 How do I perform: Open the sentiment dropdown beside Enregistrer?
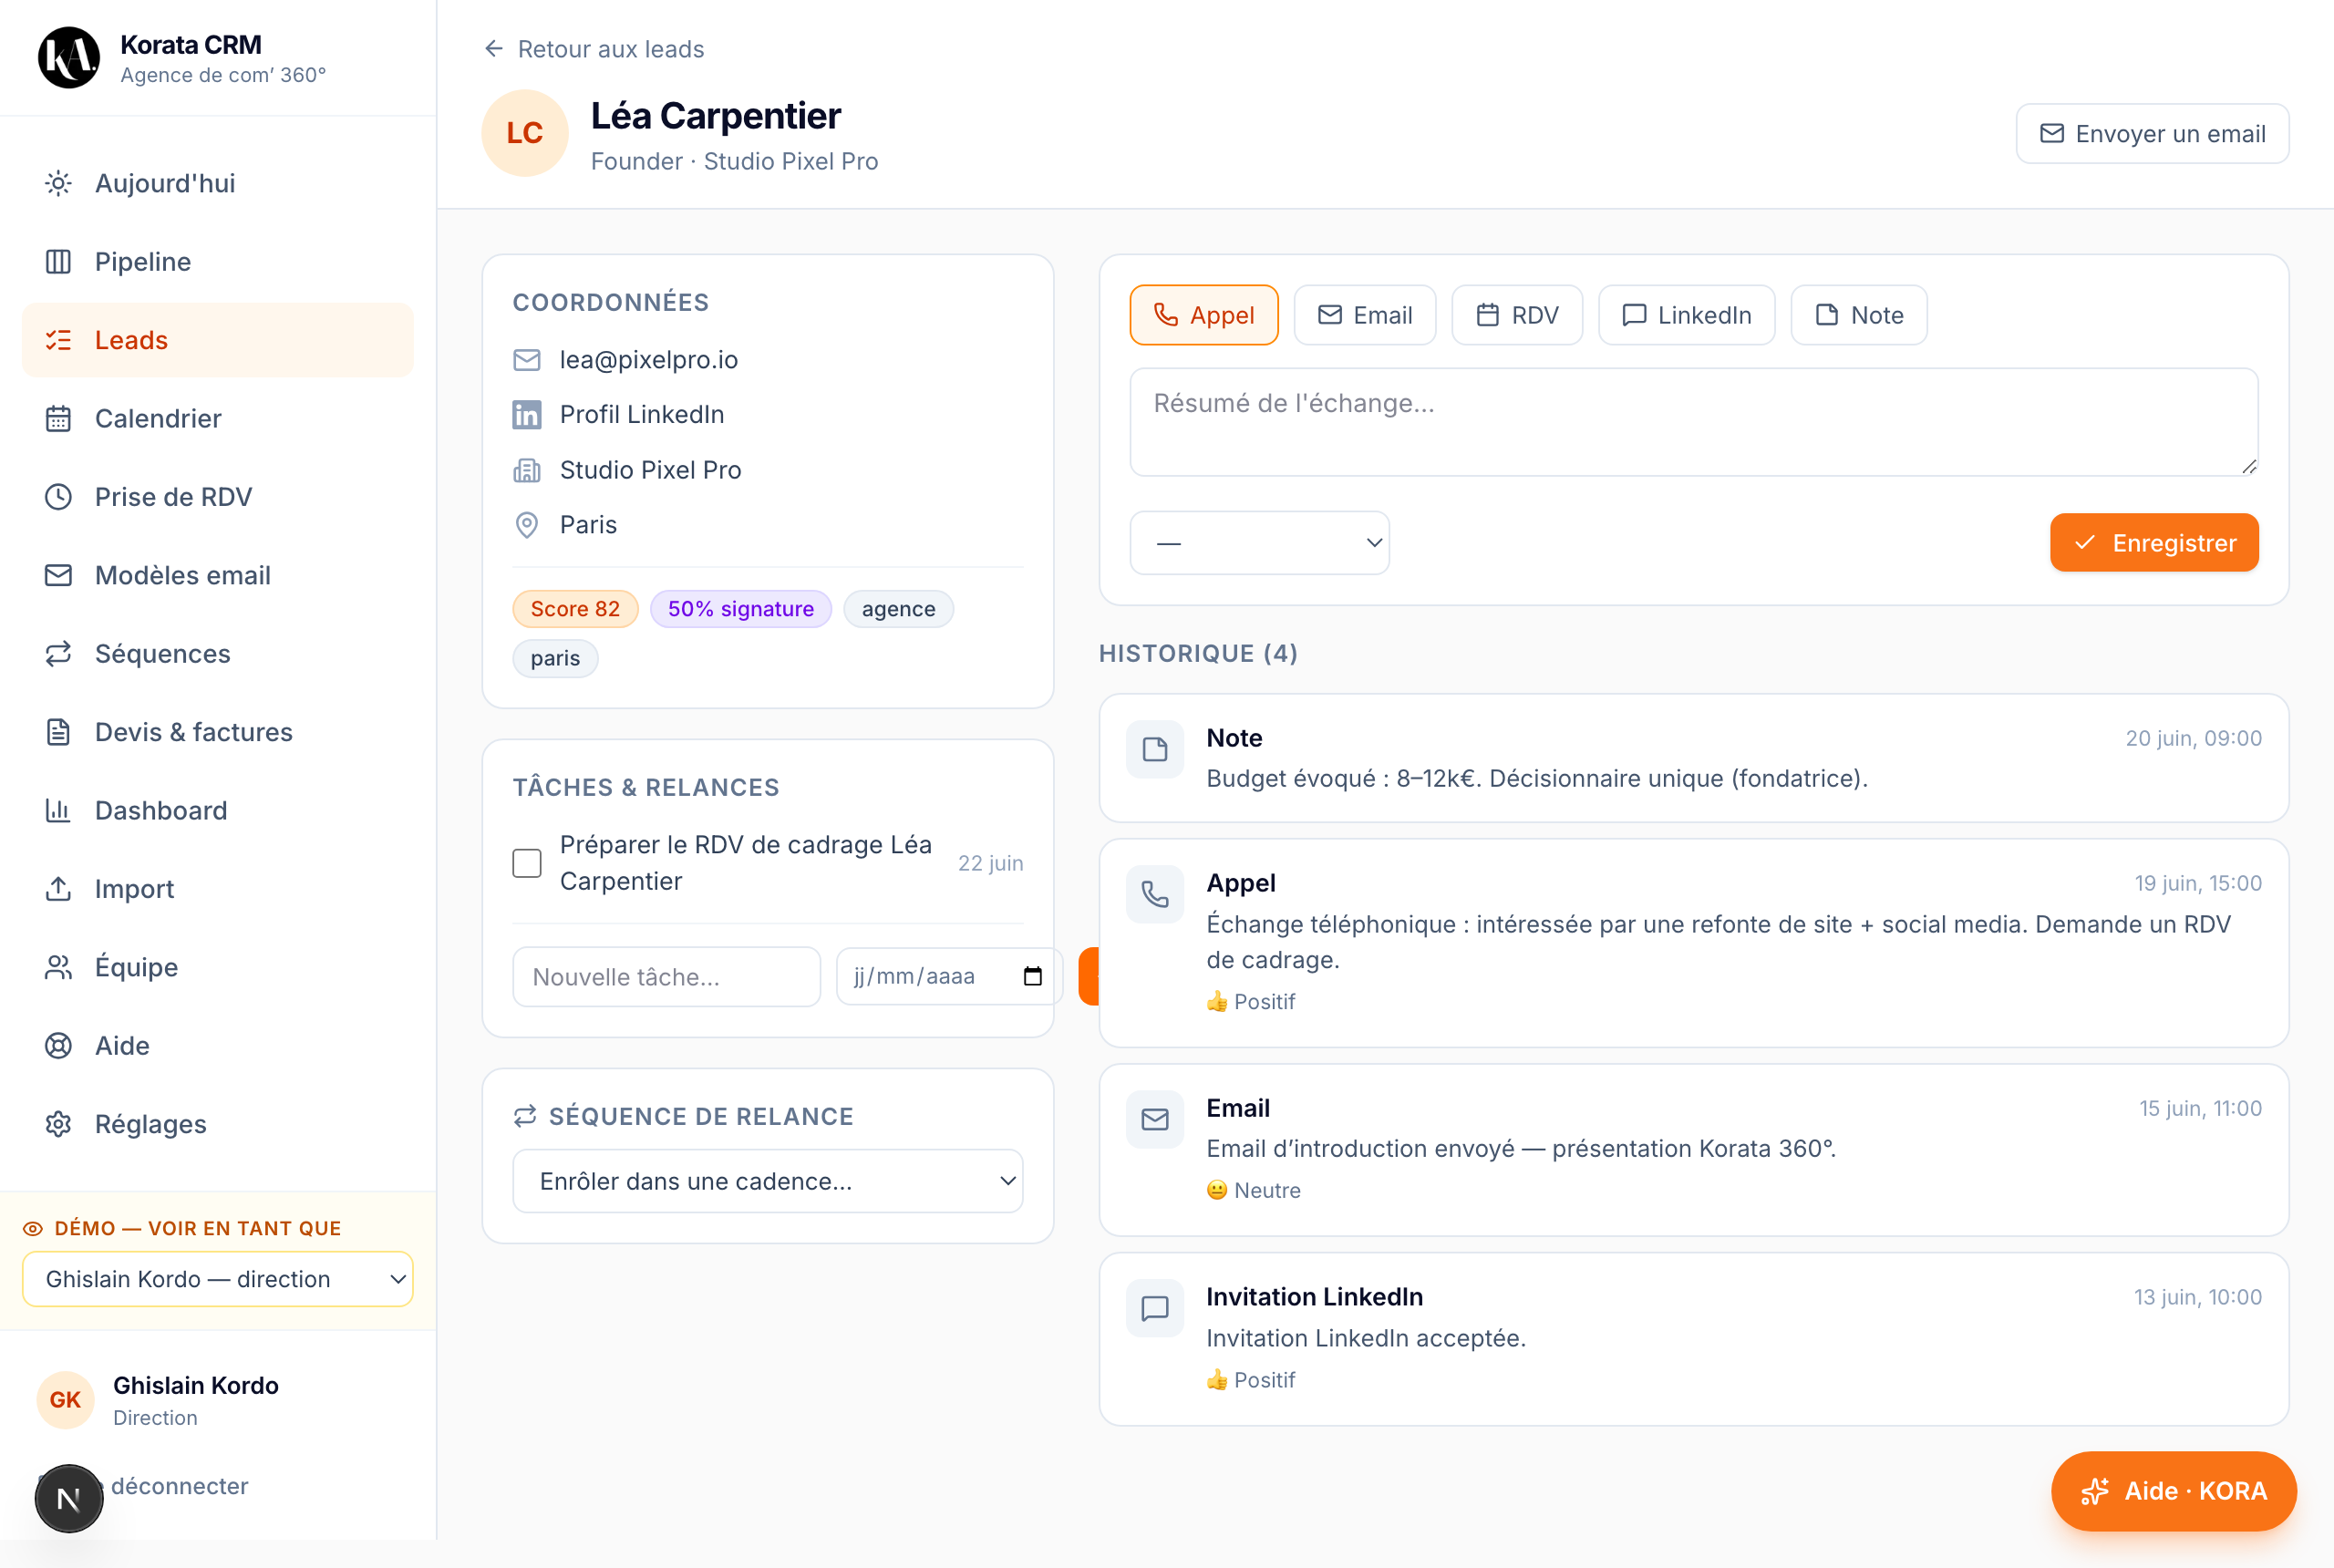(1259, 543)
